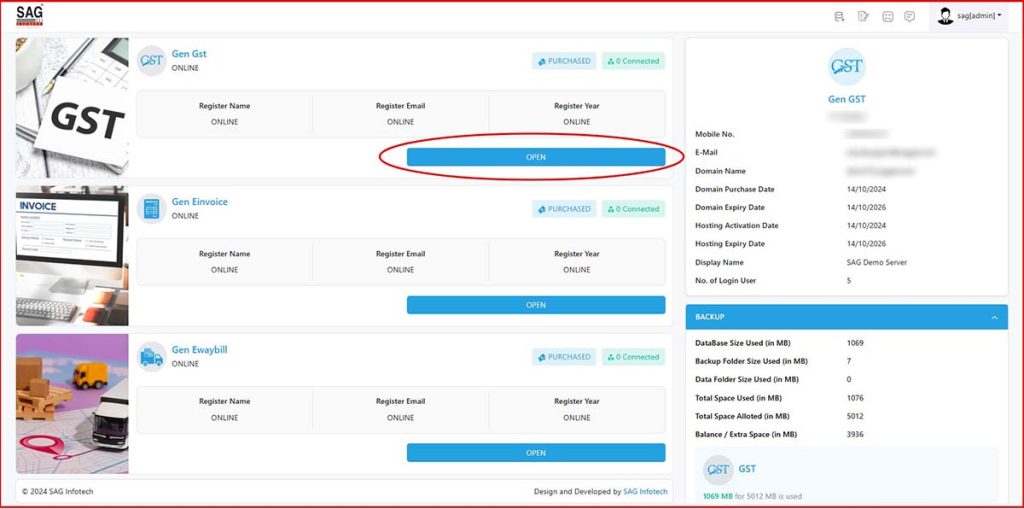The height and width of the screenshot is (509, 1024).
Task: Click the Gen Ewaybill truck logo icon
Action: pos(152,357)
